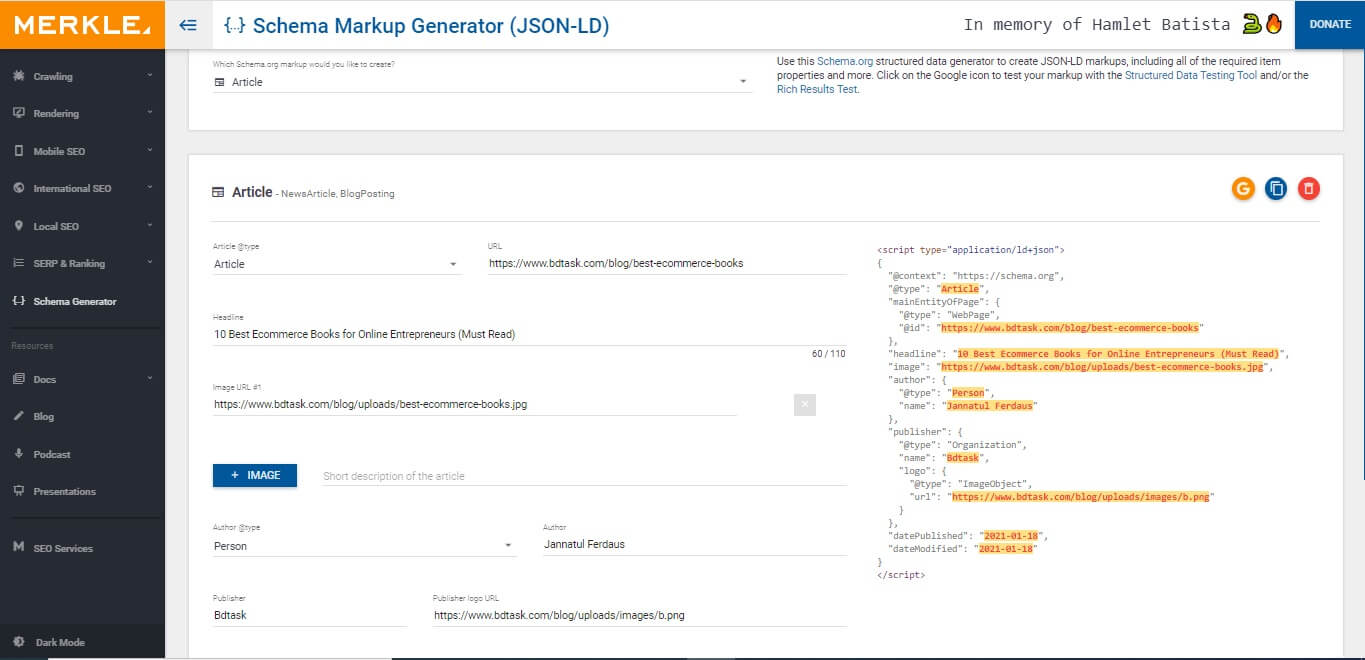Click the DONATE button

pos(1331,23)
